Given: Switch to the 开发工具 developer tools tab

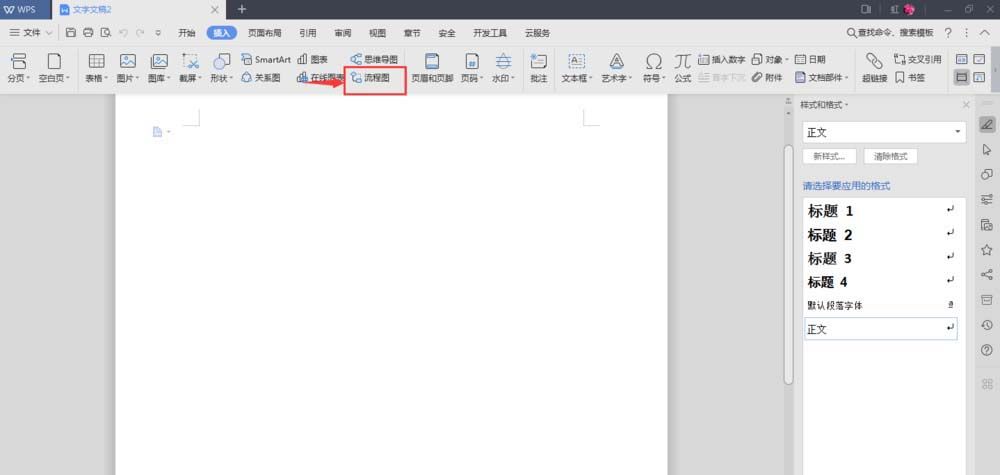Looking at the screenshot, I should click(490, 33).
